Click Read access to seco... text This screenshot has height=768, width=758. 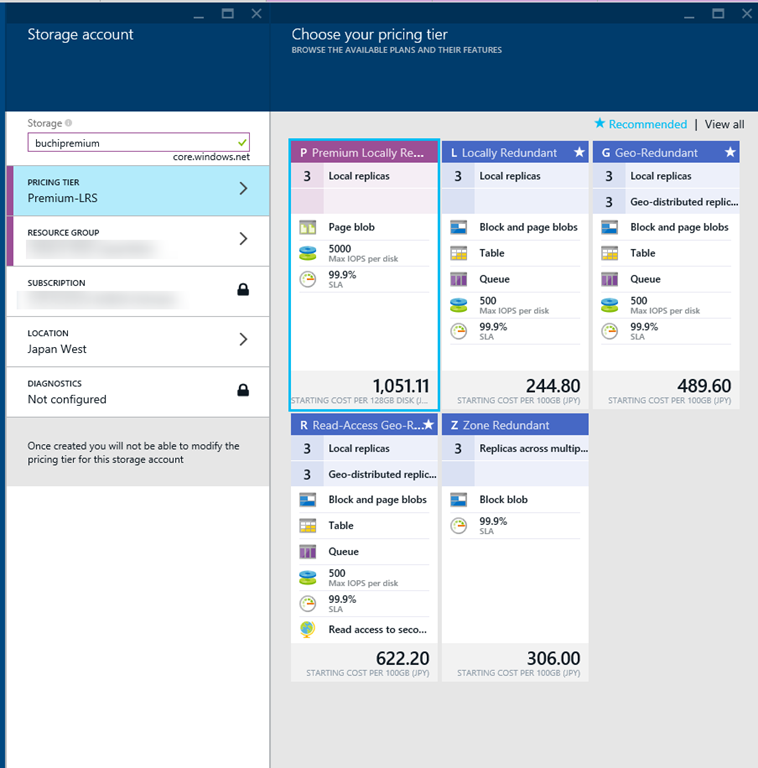pyautogui.click(x=378, y=629)
